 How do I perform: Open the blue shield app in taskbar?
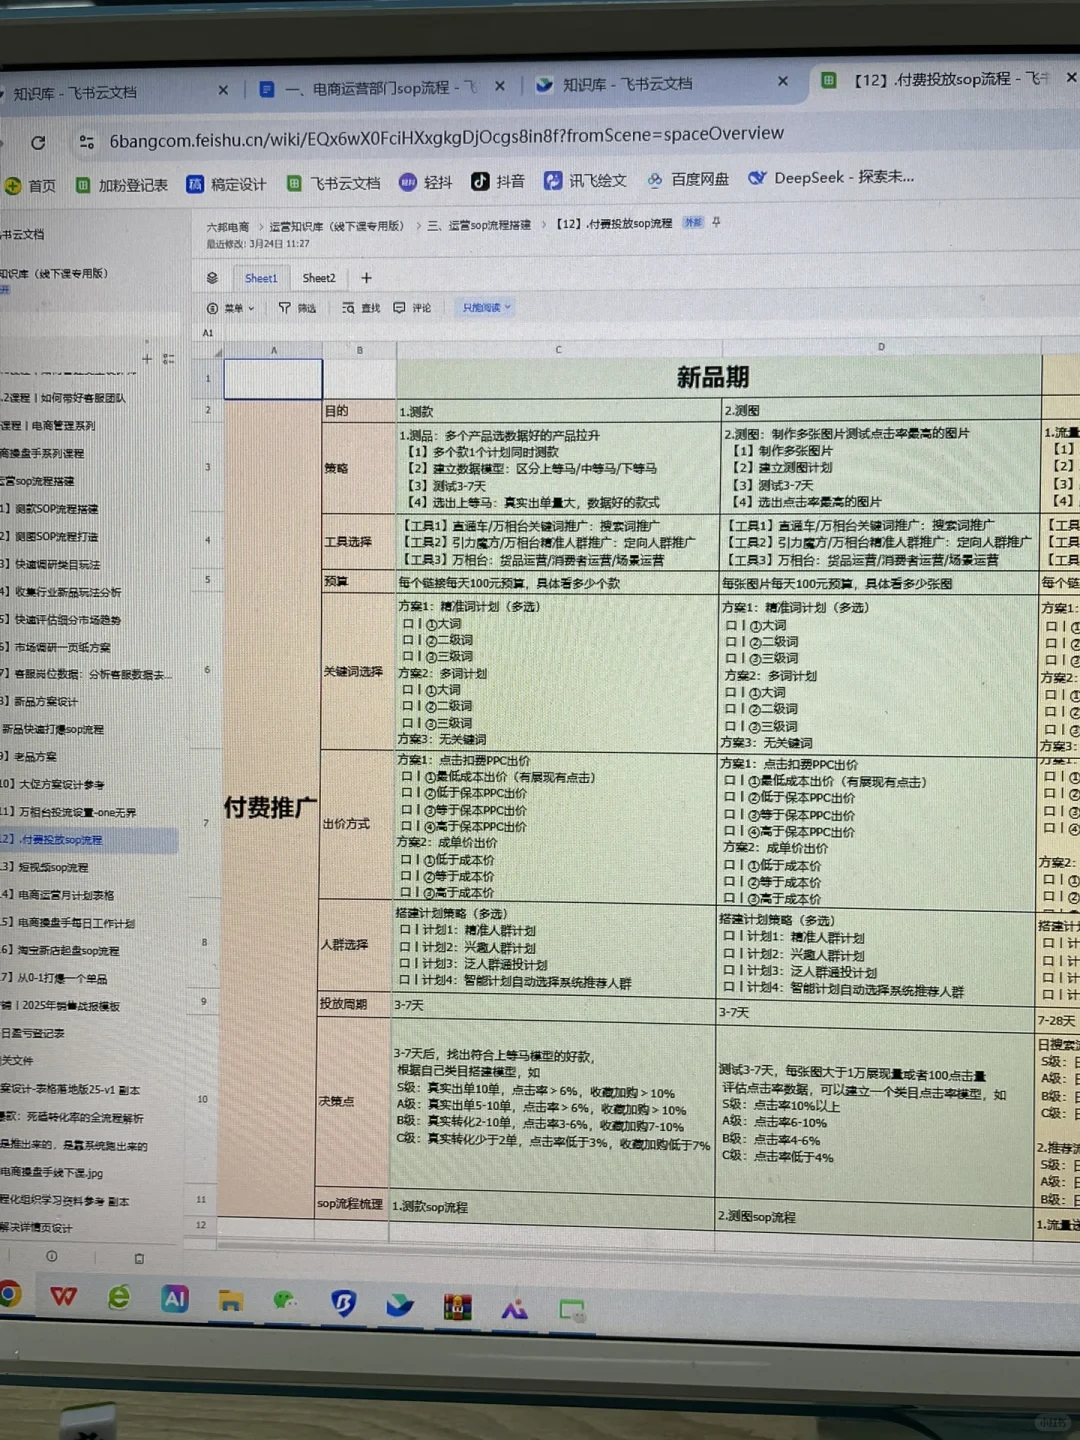[x=343, y=1302]
